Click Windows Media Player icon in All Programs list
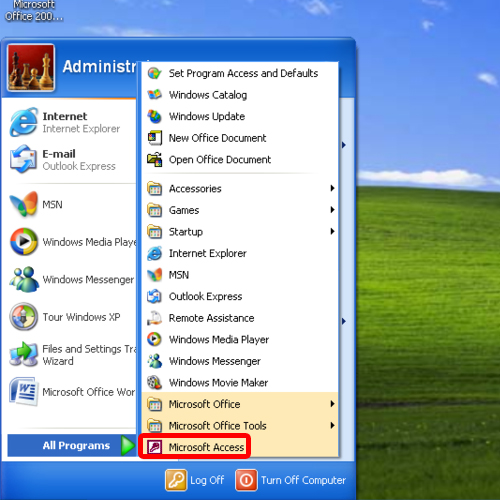The height and width of the screenshot is (500, 500). point(155,339)
